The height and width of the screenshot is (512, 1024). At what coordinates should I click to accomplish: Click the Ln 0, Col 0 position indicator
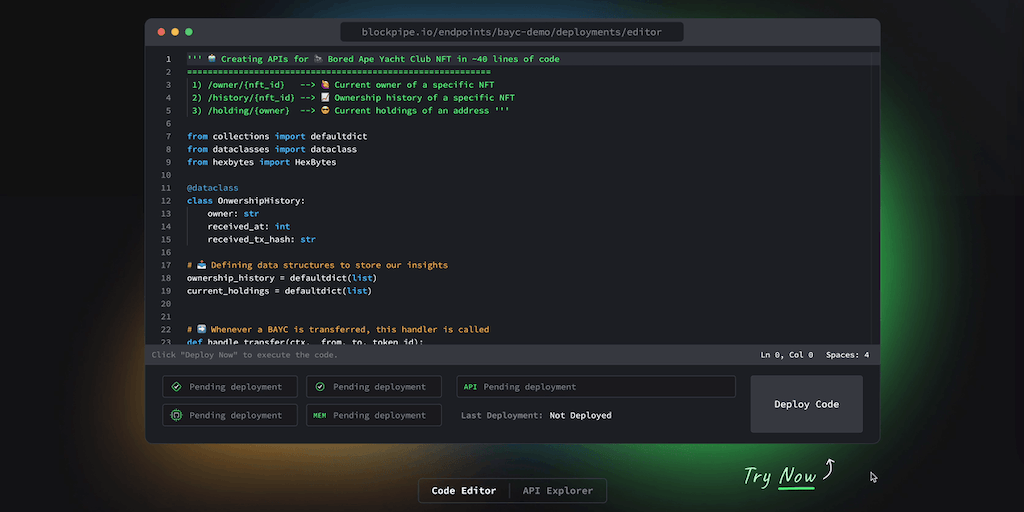click(x=787, y=355)
